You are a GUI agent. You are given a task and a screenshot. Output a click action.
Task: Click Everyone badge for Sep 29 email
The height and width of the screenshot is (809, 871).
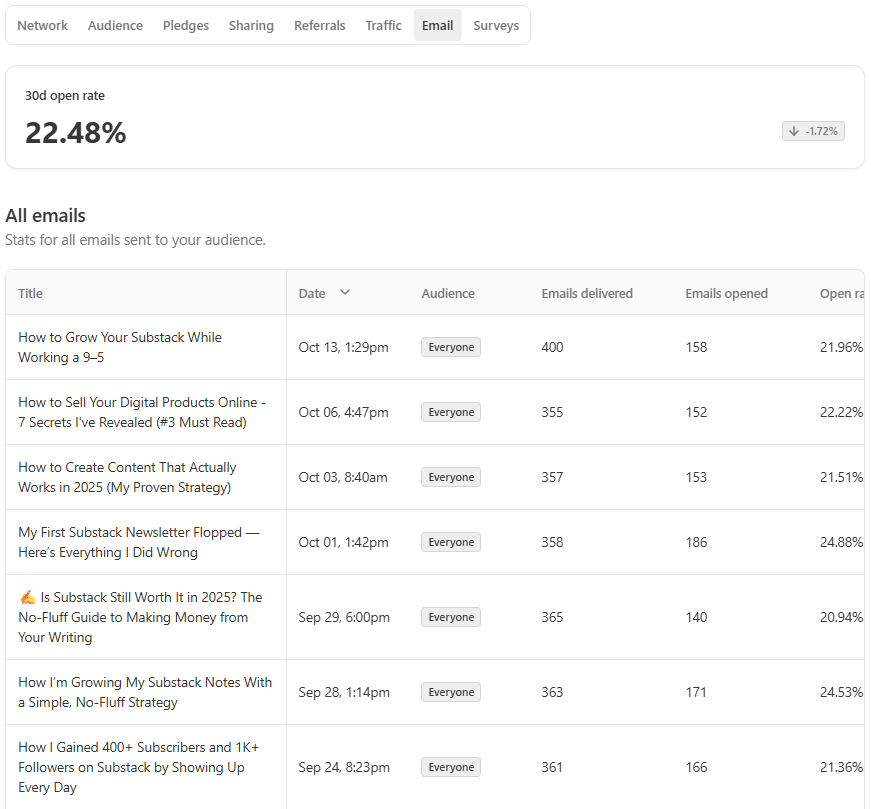pyautogui.click(x=451, y=617)
